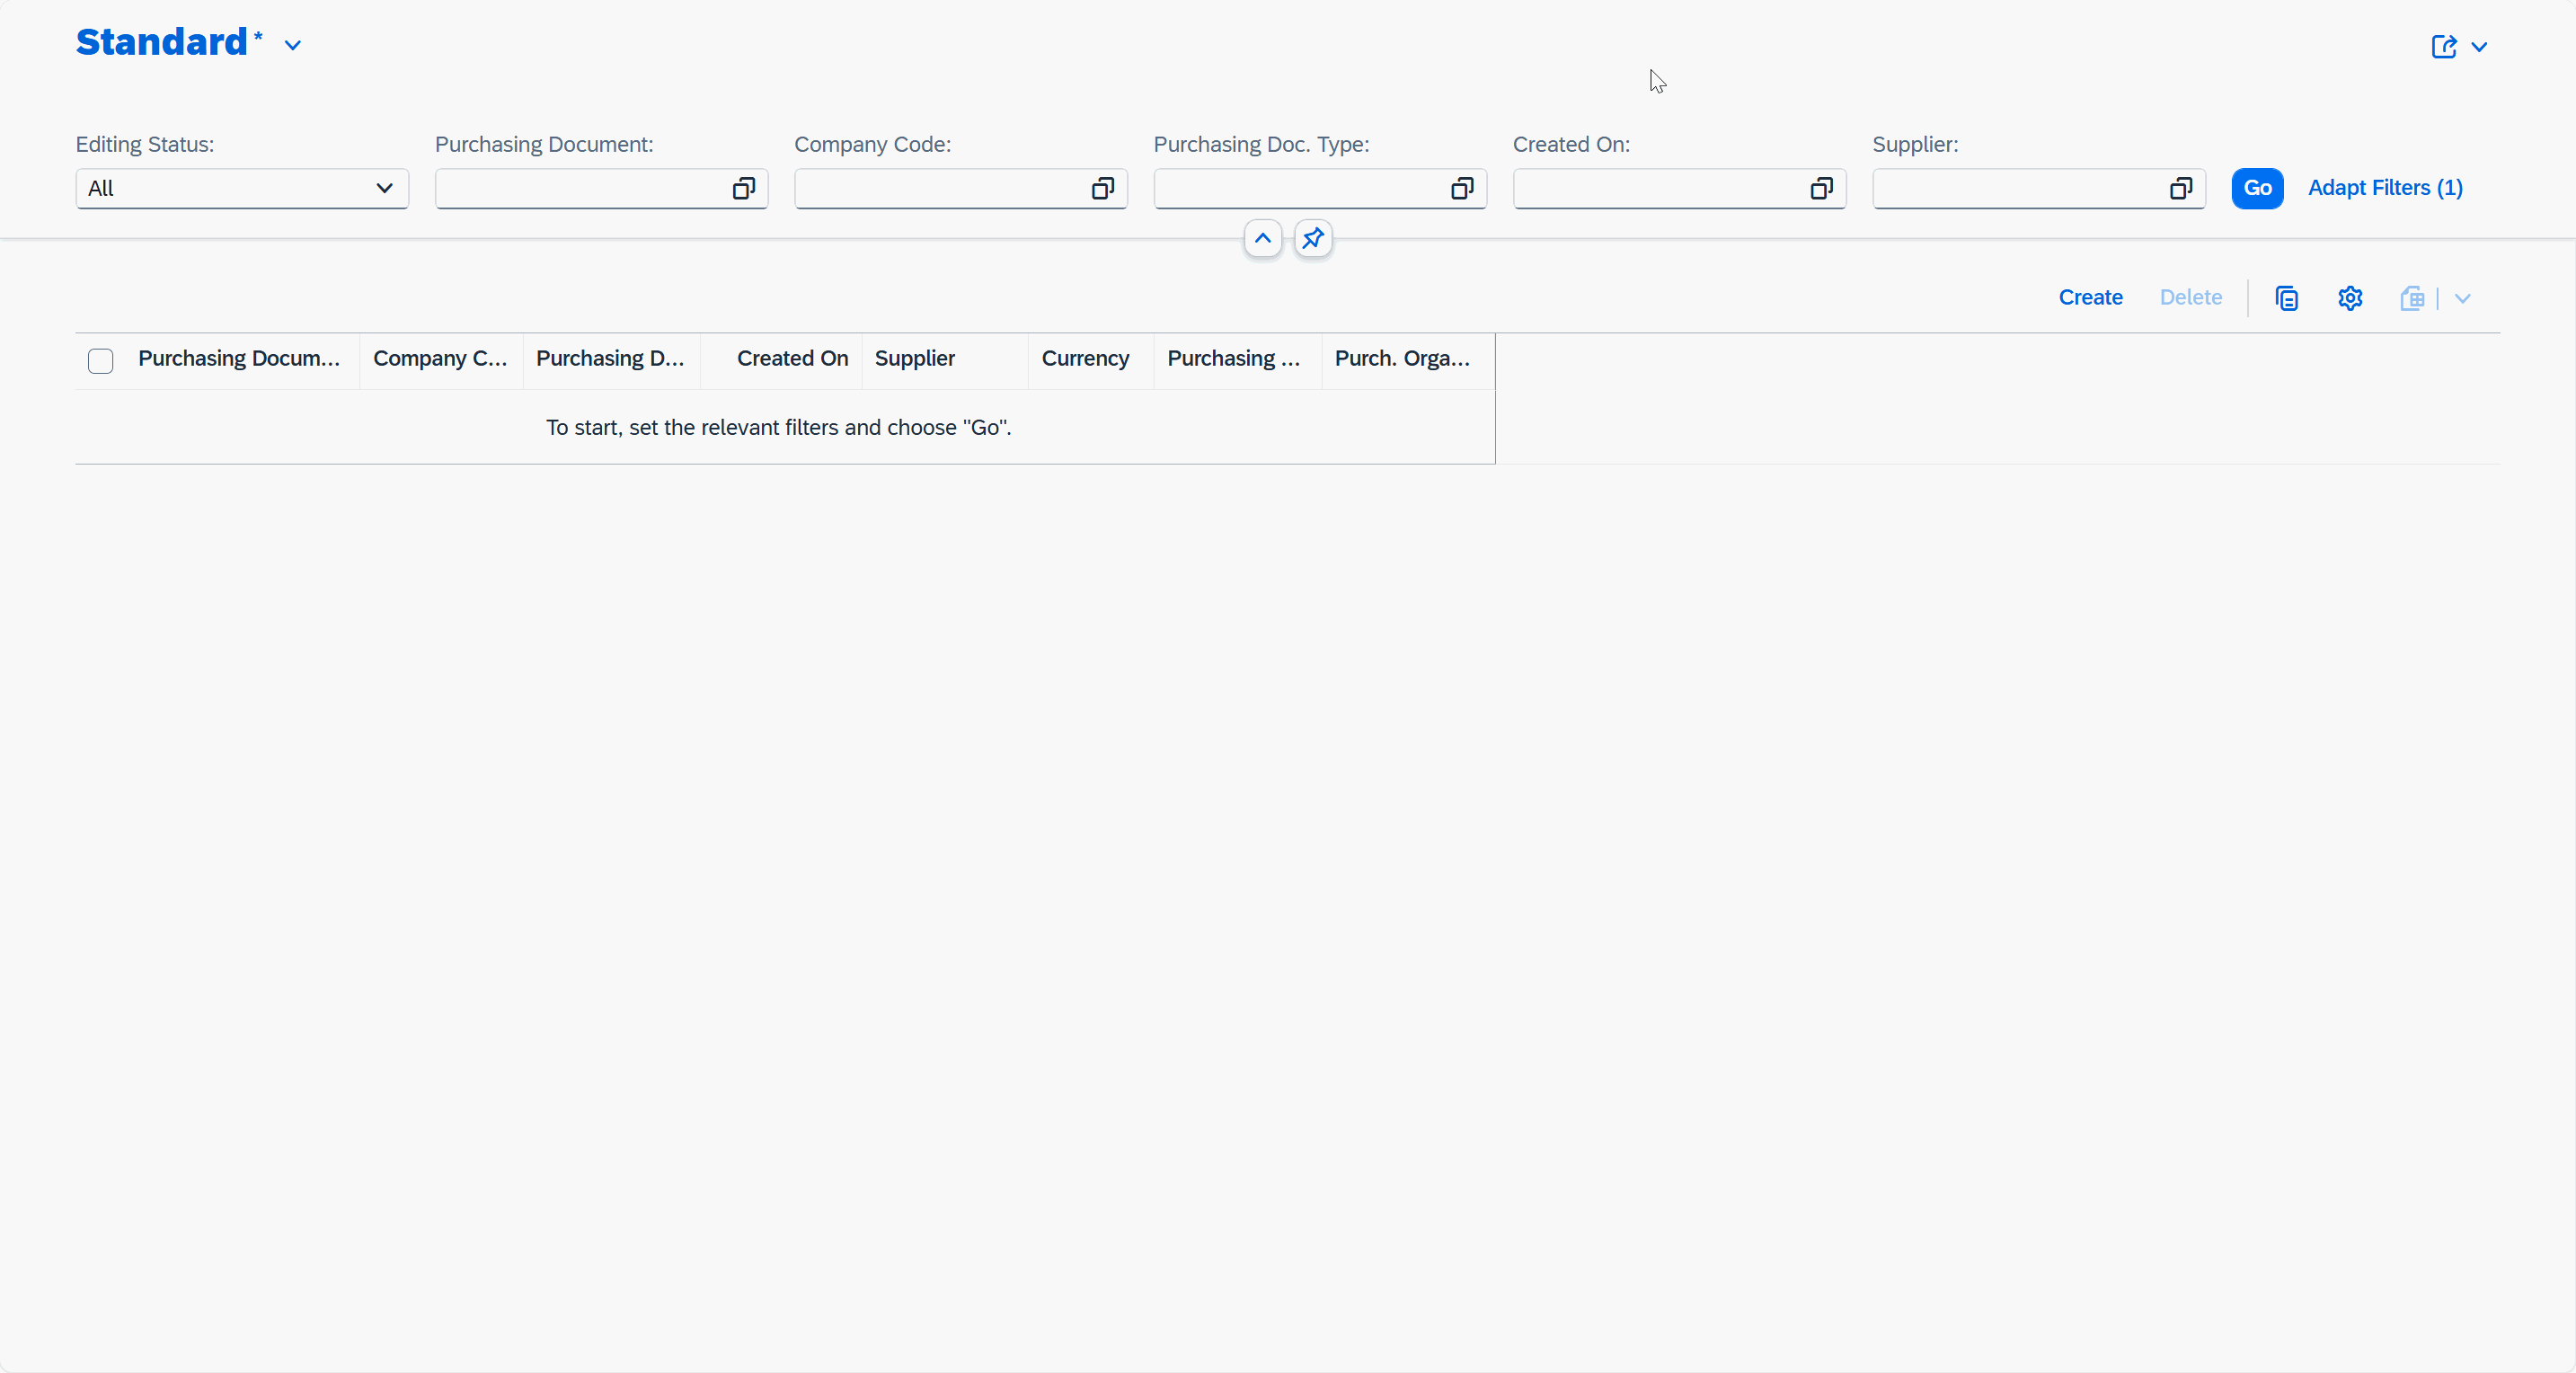The height and width of the screenshot is (1373, 2576).
Task: Open value help for Purchasing Doc. Type
Action: click(x=1461, y=189)
